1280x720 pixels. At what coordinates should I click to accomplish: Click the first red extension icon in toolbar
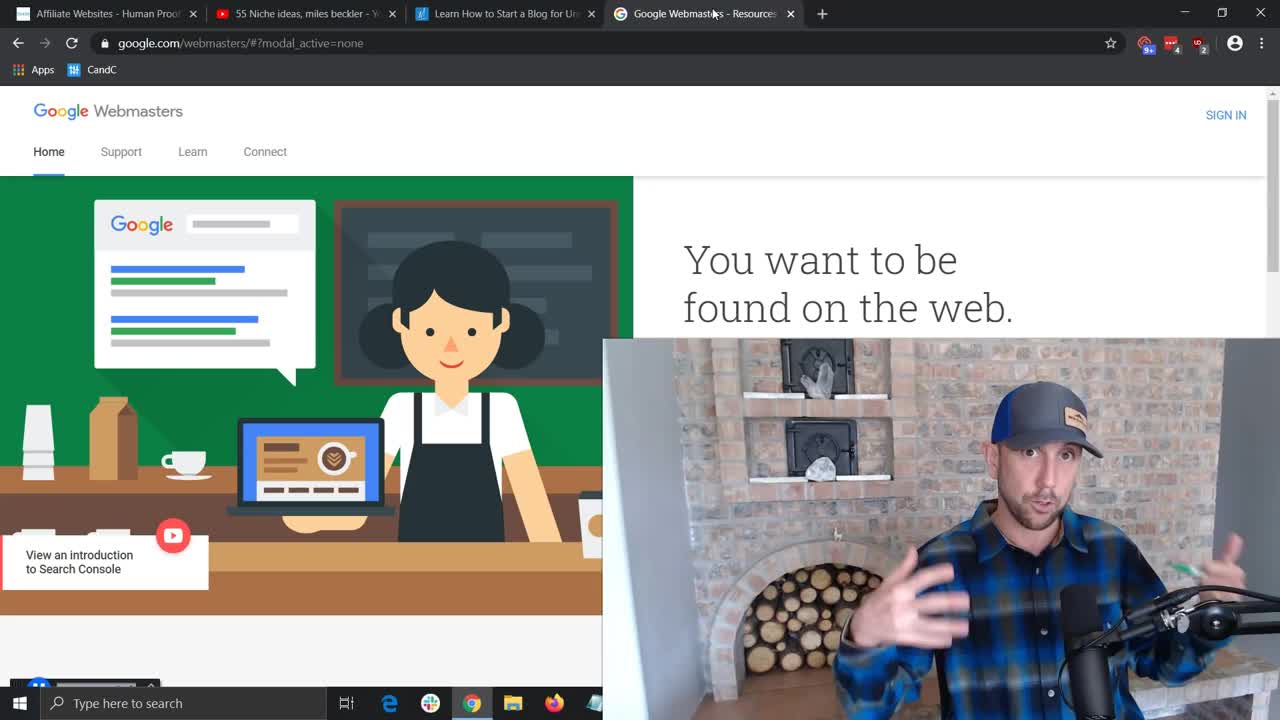pyautogui.click(x=1145, y=43)
